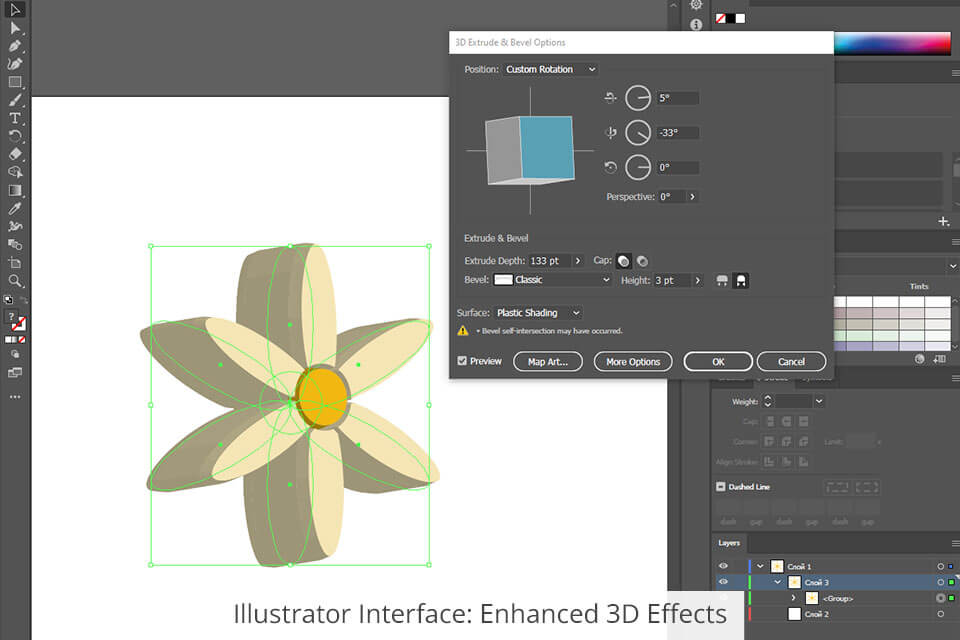
Task: Click the fill/stroke swatch in toolbar
Action: [17, 321]
